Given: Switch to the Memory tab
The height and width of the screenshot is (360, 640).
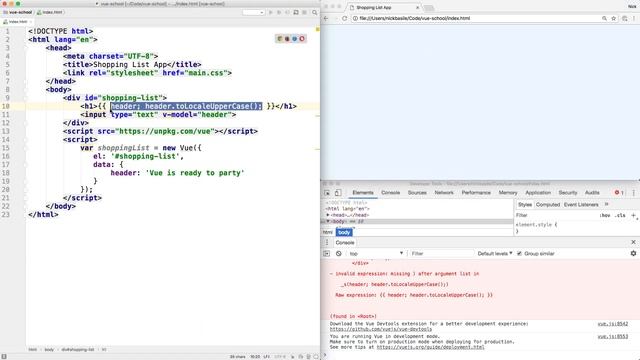Looking at the screenshot, I should [508, 193].
